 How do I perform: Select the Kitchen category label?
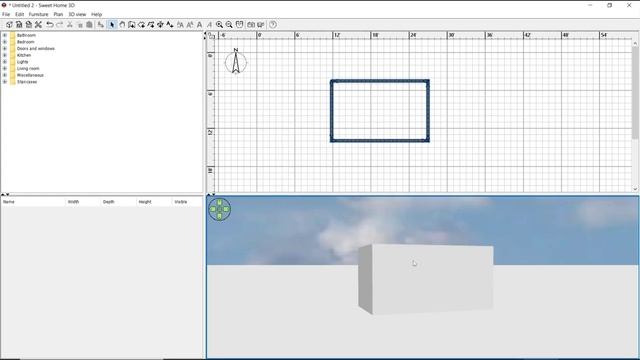tap(24, 55)
